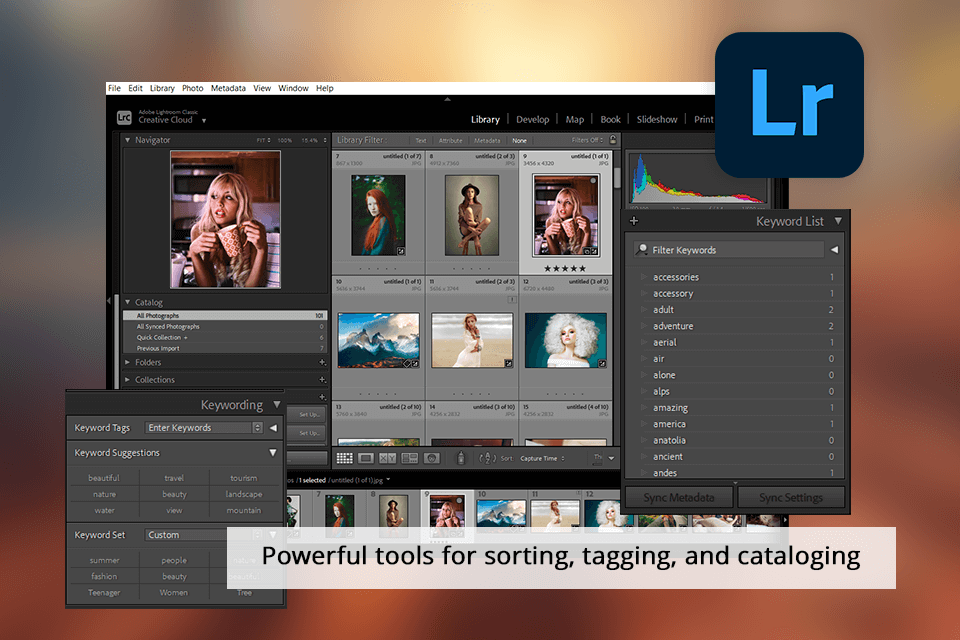The height and width of the screenshot is (640, 960).
Task: Toggle the arrow beside Keyword Tags field
Action: tap(273, 427)
